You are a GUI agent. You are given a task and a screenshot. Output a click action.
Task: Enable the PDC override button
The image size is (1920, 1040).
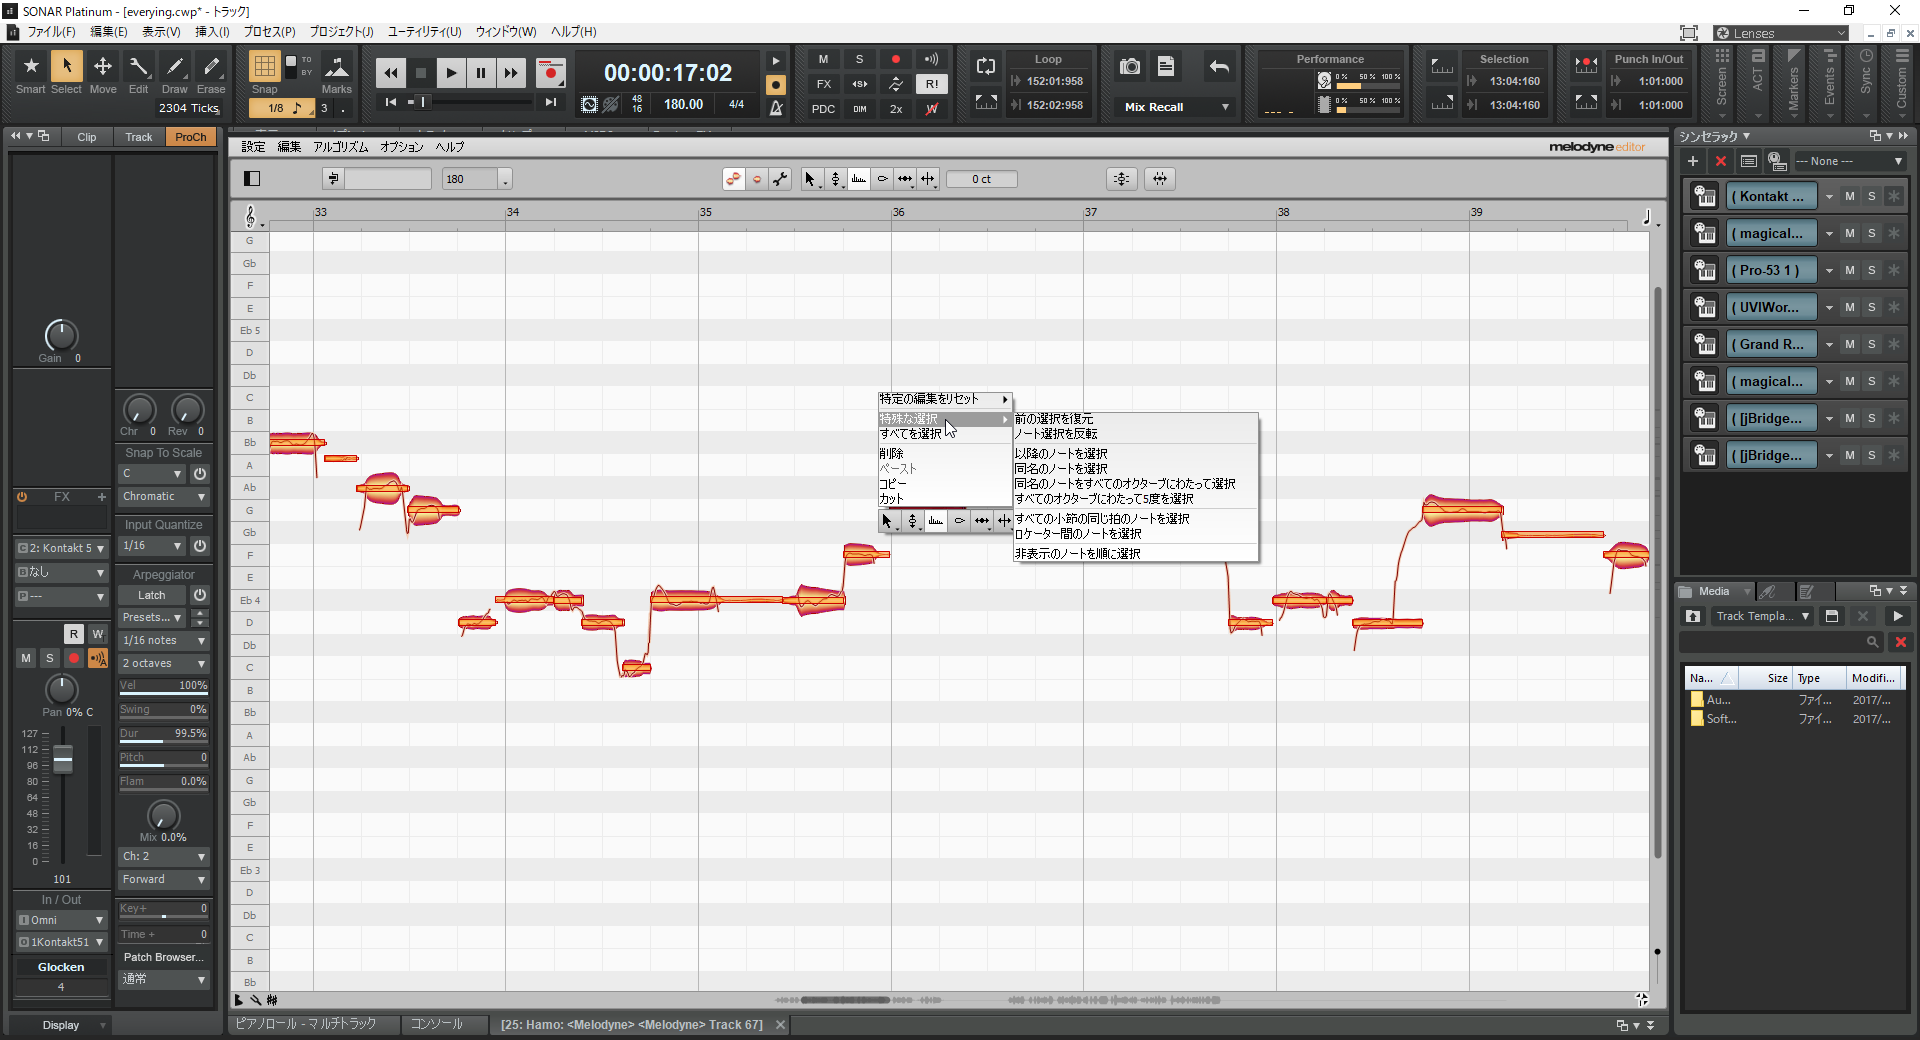(x=823, y=109)
